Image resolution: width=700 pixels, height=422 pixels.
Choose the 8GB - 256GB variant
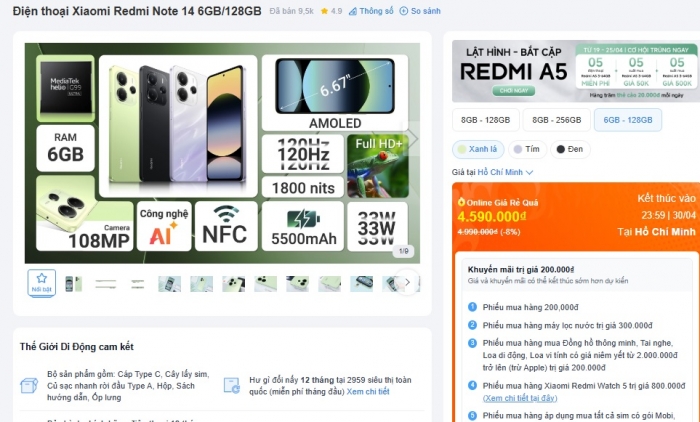(x=555, y=119)
